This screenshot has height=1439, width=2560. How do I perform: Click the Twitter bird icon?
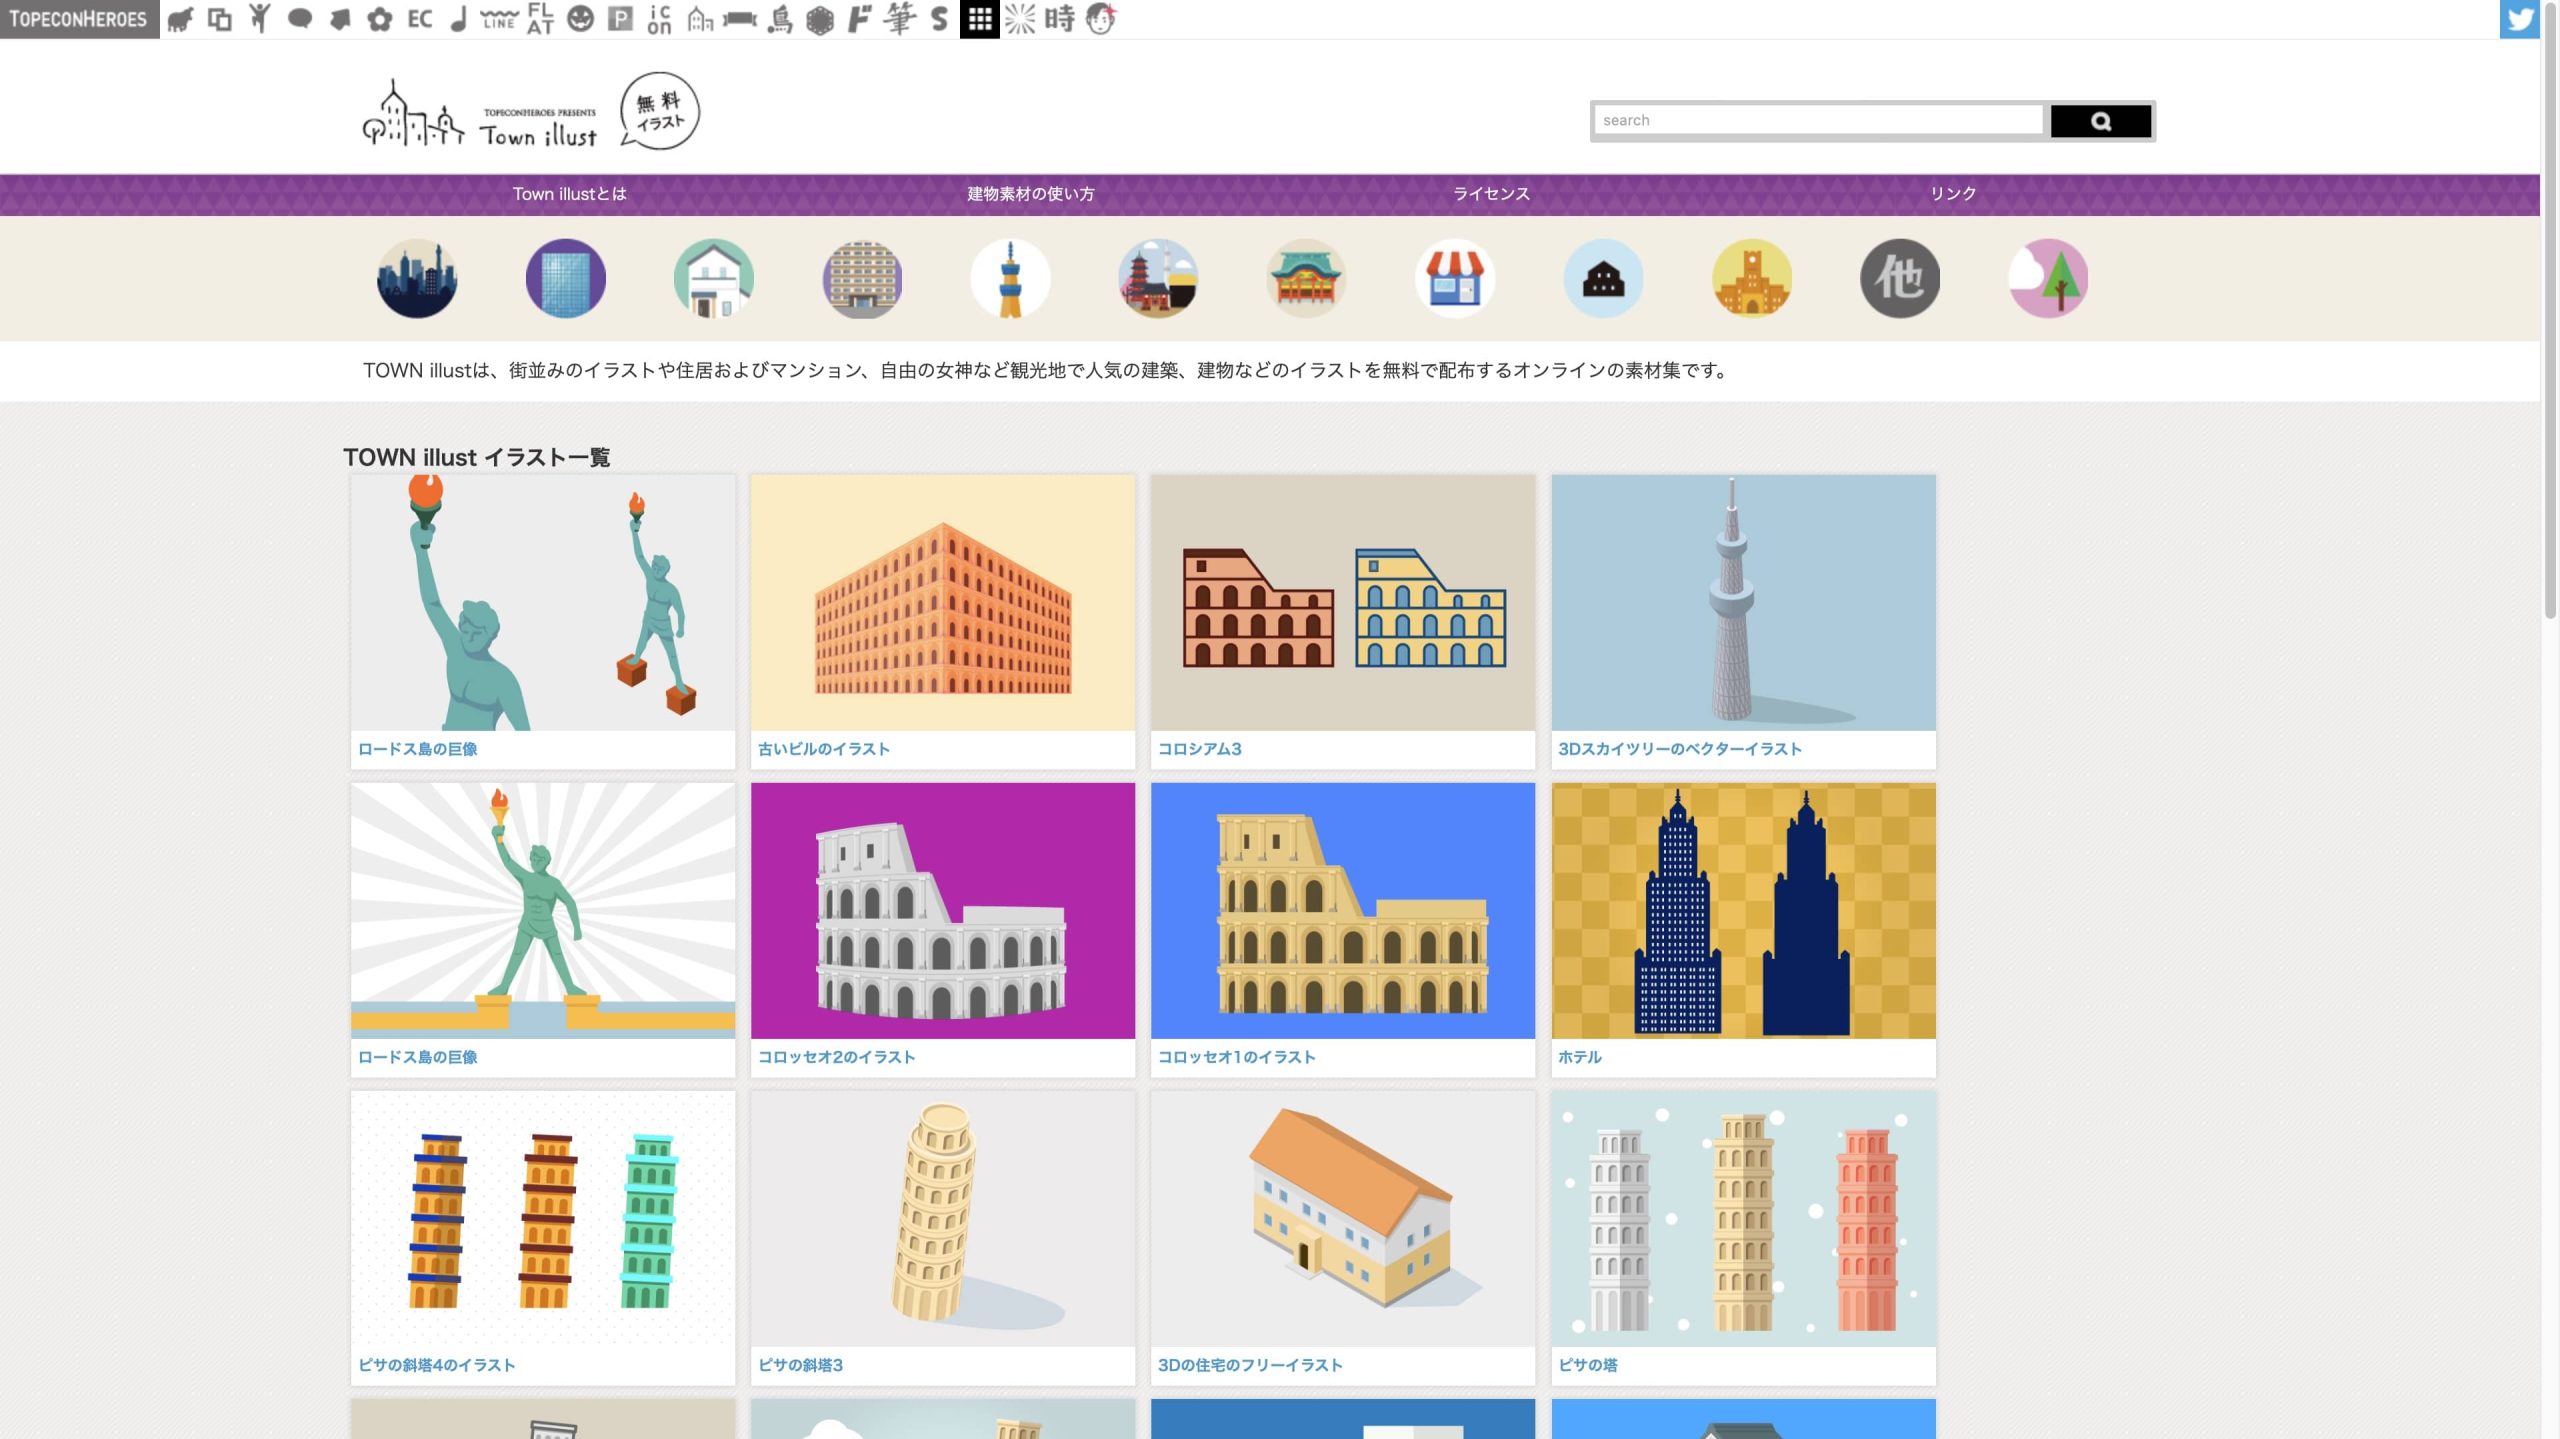coord(2518,19)
